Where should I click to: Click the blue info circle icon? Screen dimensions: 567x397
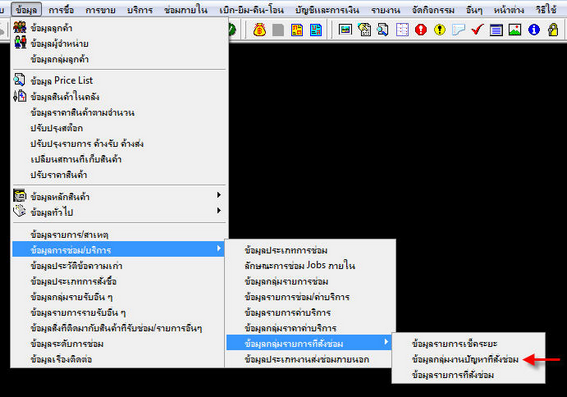point(534,30)
